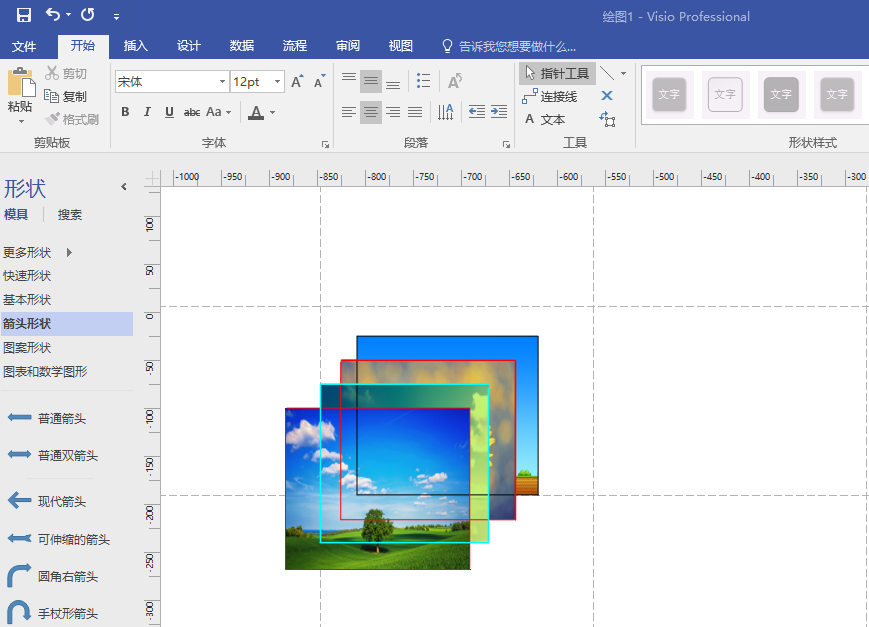The height and width of the screenshot is (627, 869).
Task: Collapse the 形状 panel with the arrow
Action: click(x=124, y=187)
